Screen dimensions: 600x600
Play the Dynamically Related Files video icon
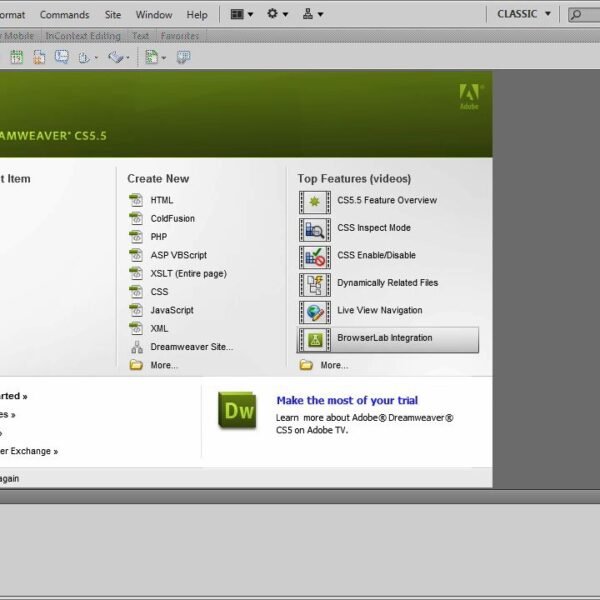click(315, 285)
